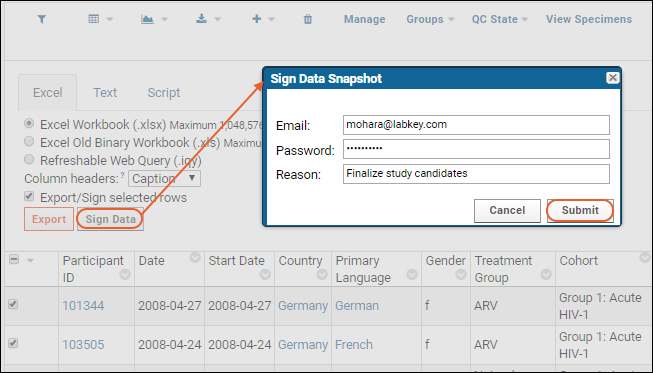The width and height of the screenshot is (653, 373).
Task: Open the plus insert data menu
Action: point(263,19)
